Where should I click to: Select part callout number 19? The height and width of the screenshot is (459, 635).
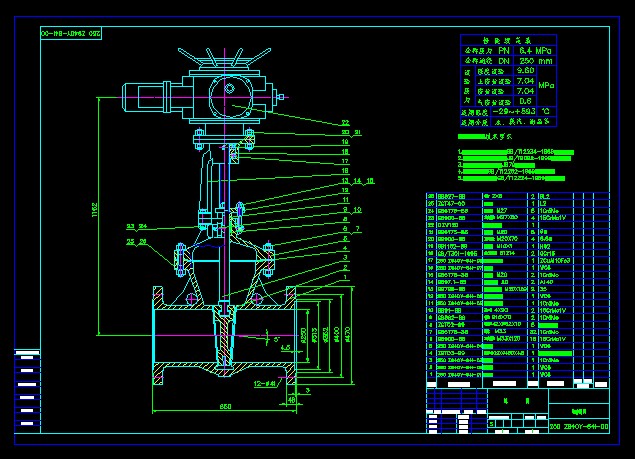tap(344, 141)
